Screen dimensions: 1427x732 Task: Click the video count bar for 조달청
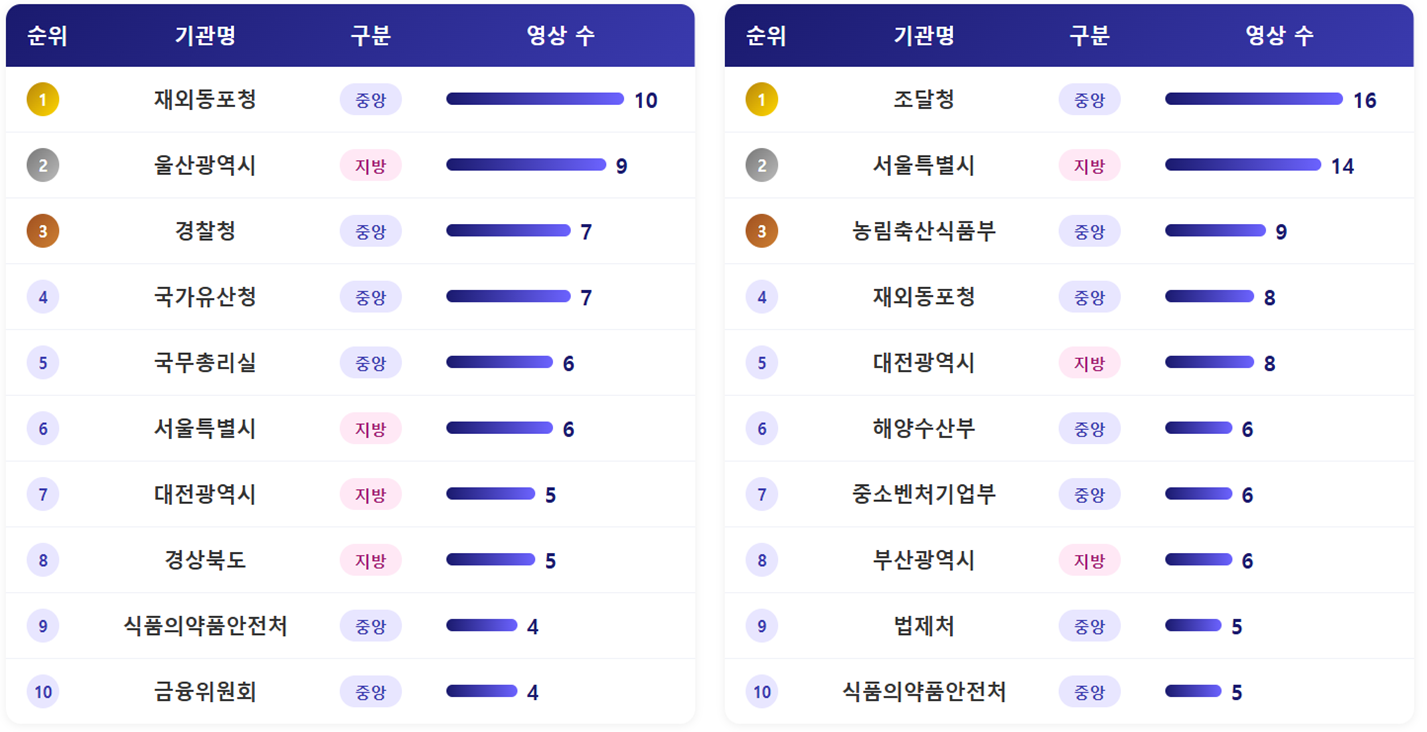[1253, 99]
